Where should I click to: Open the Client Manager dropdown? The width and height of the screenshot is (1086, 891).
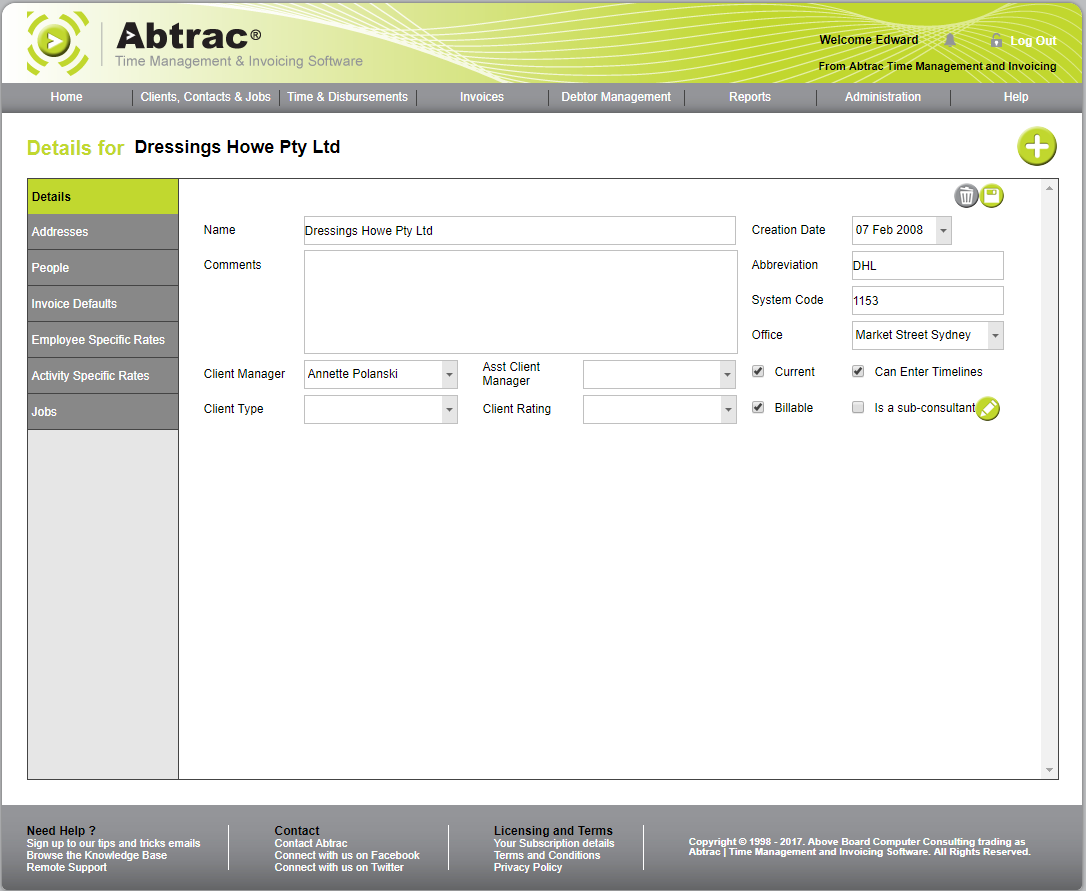(x=448, y=374)
